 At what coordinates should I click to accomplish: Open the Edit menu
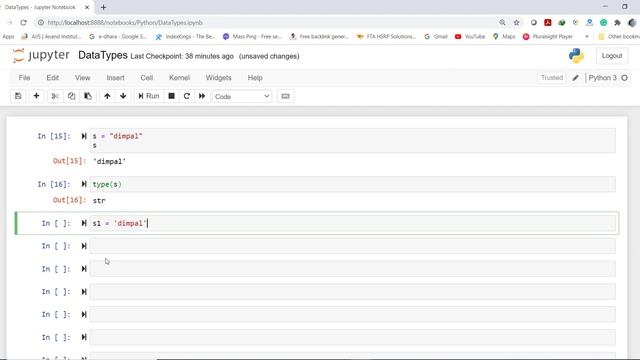(x=53, y=78)
